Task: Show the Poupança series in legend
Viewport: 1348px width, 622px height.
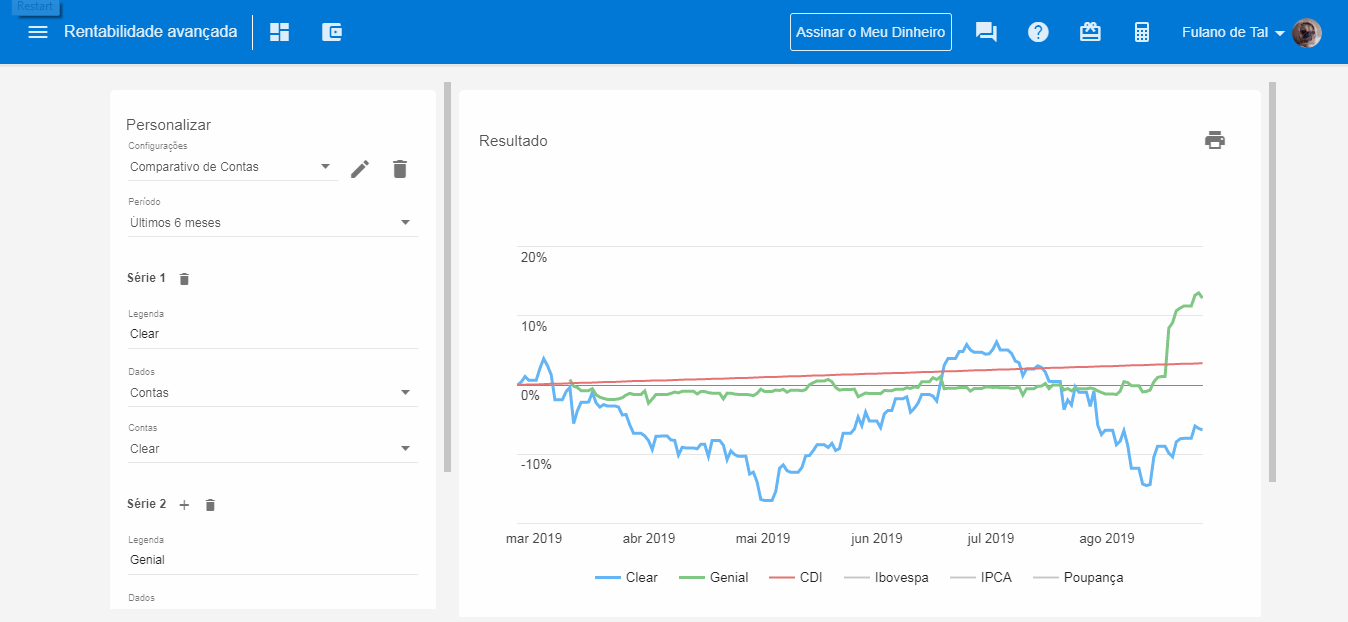Action: pyautogui.click(x=1078, y=578)
